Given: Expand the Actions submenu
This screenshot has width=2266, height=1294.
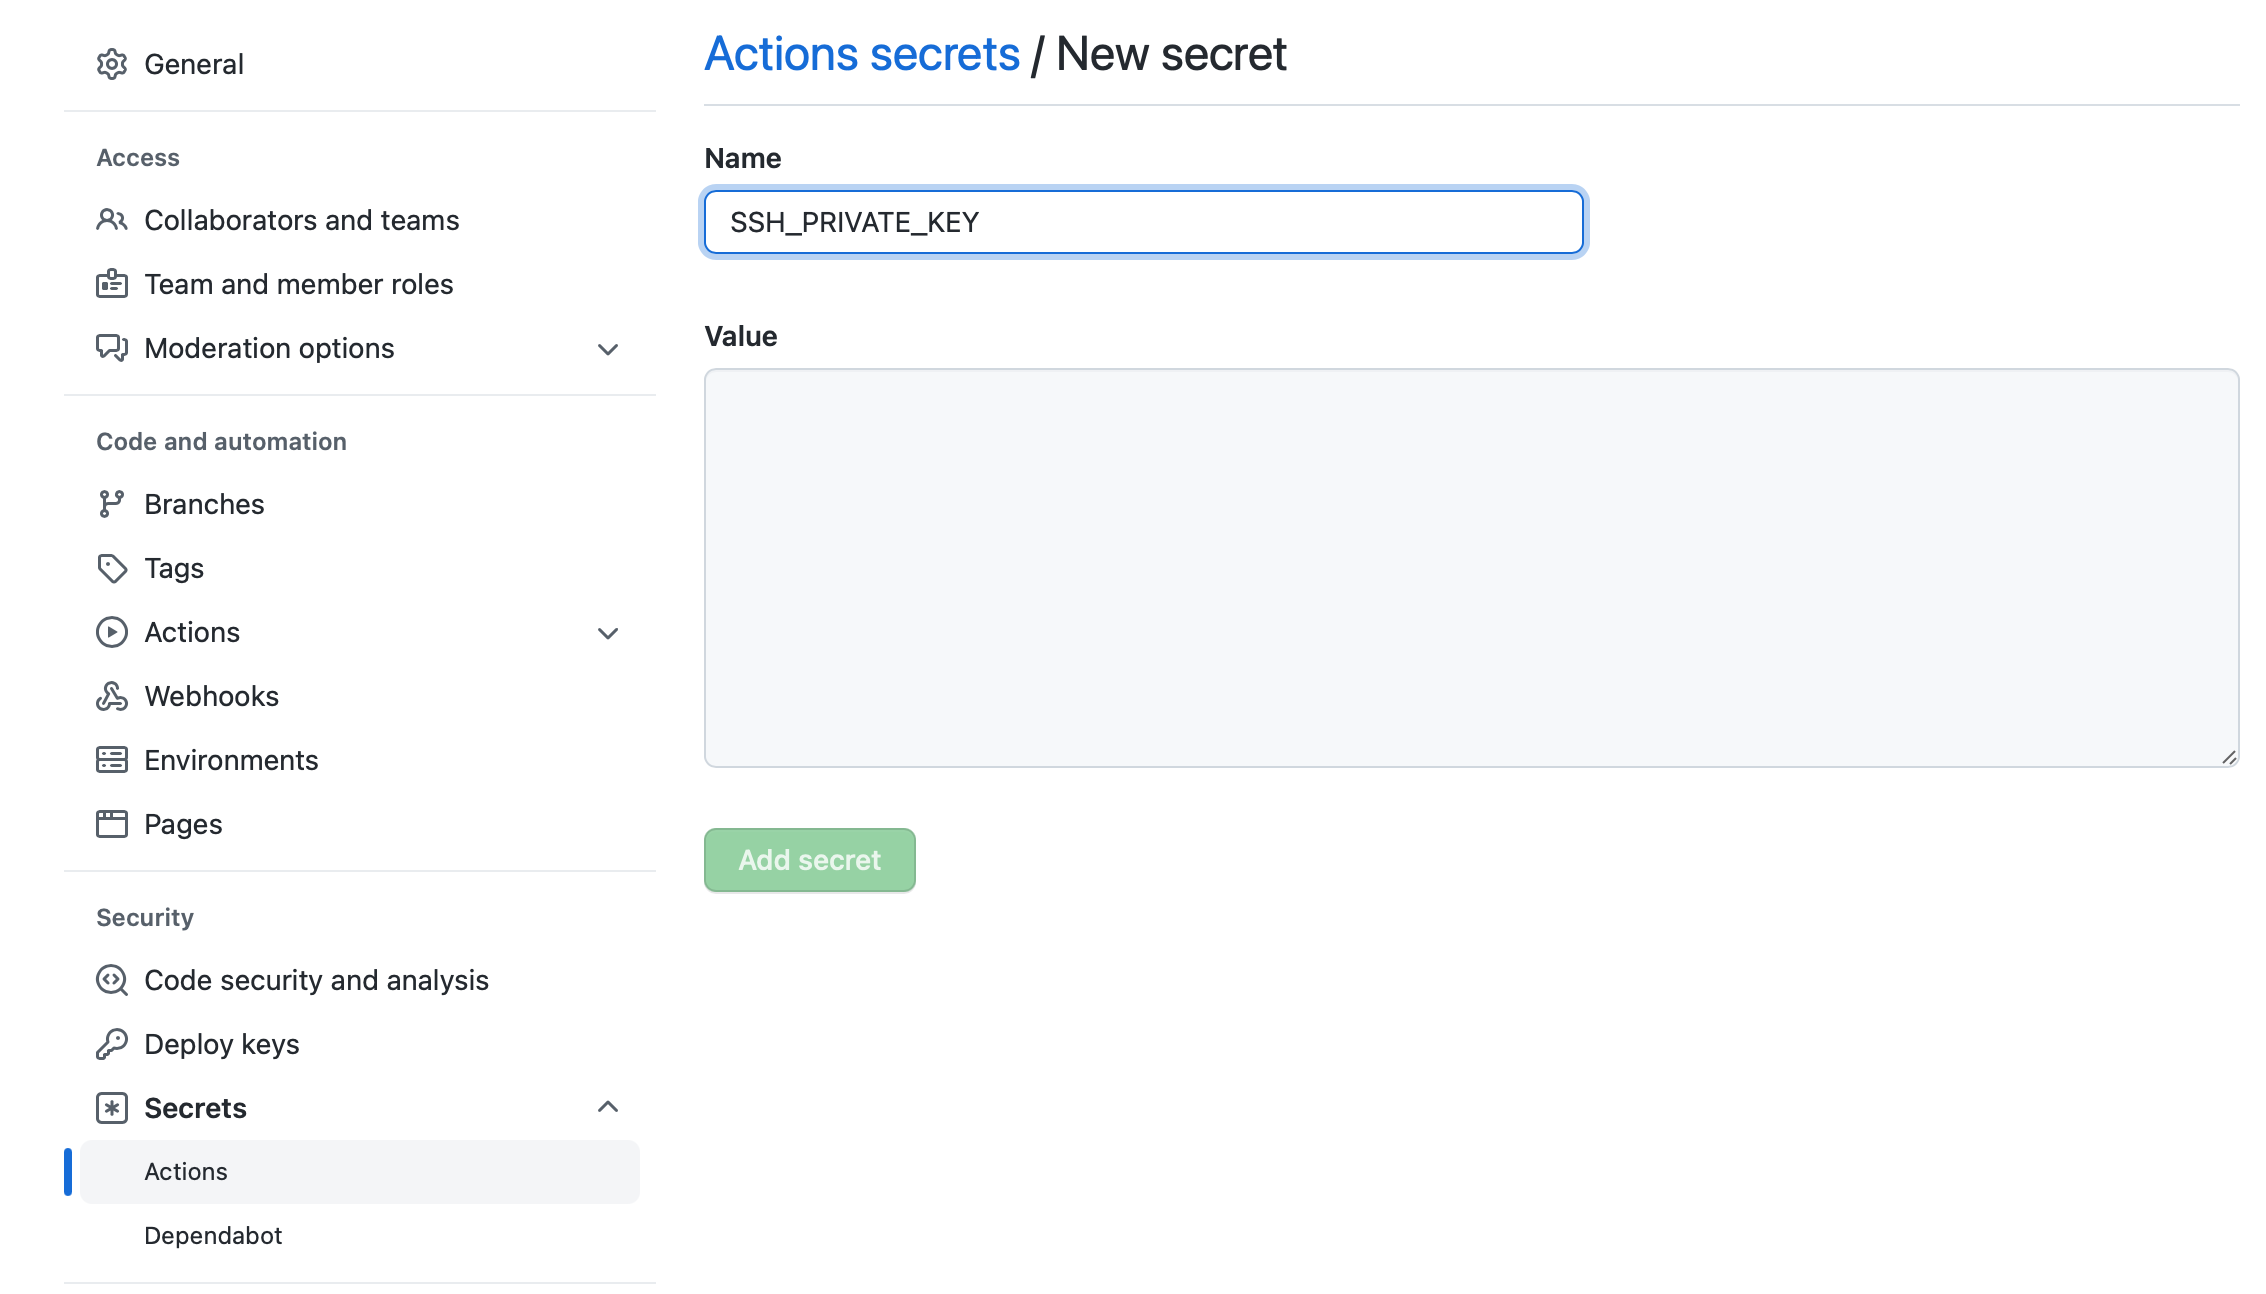Looking at the screenshot, I should click(607, 631).
